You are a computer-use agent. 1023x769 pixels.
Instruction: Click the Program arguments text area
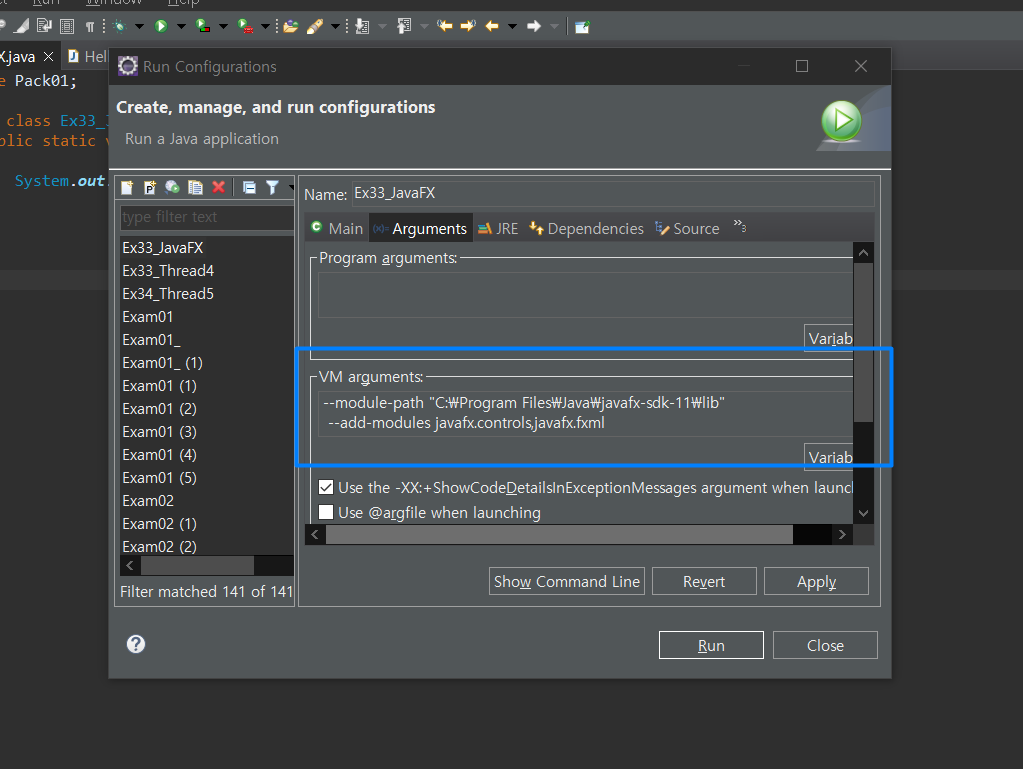(585, 295)
